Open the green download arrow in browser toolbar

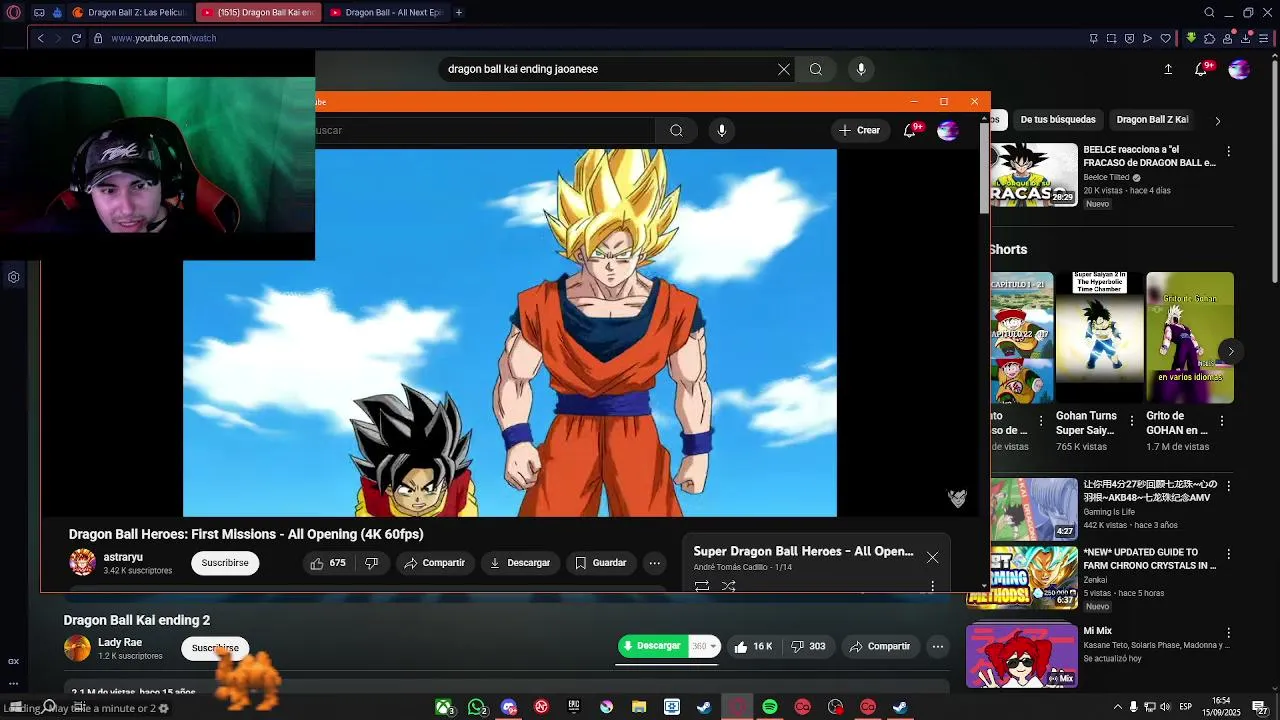(1191, 38)
